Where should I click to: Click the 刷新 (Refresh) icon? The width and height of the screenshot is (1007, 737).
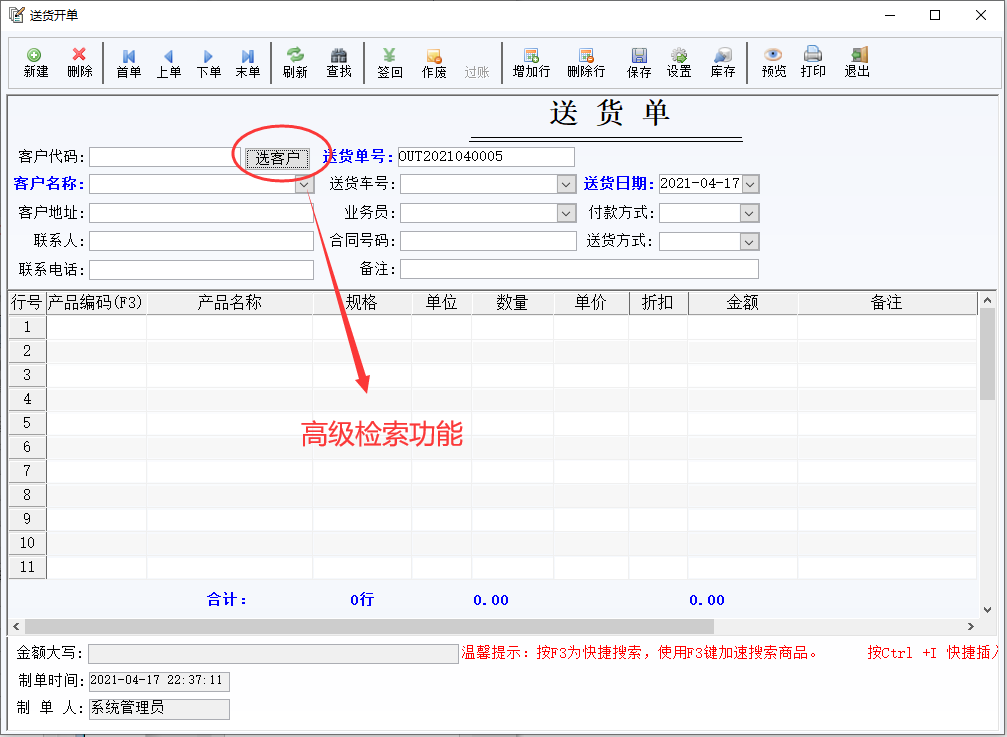[295, 62]
